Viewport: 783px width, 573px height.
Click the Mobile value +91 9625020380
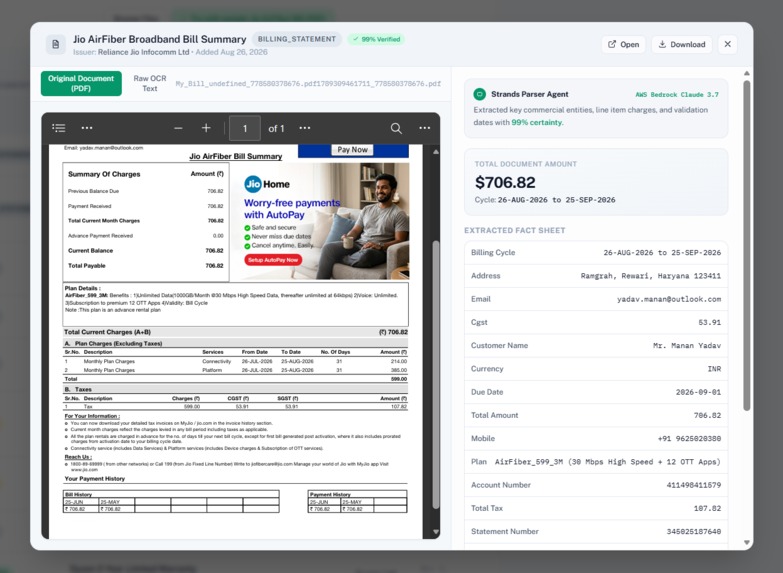pyautogui.click(x=689, y=439)
